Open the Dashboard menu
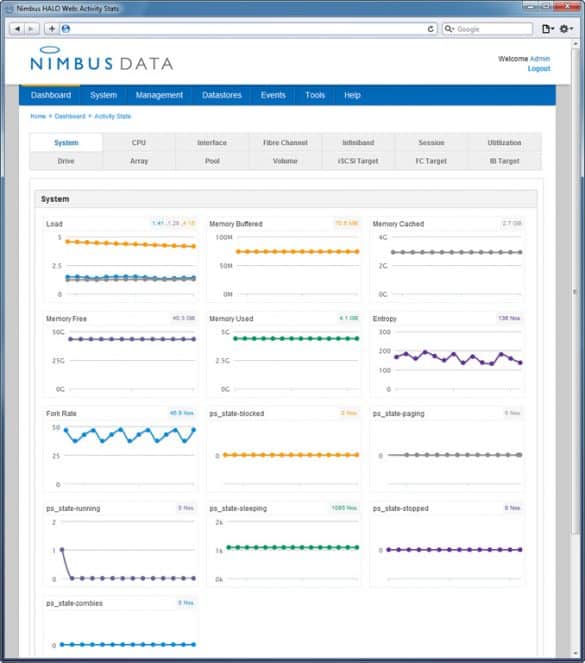 [51, 95]
